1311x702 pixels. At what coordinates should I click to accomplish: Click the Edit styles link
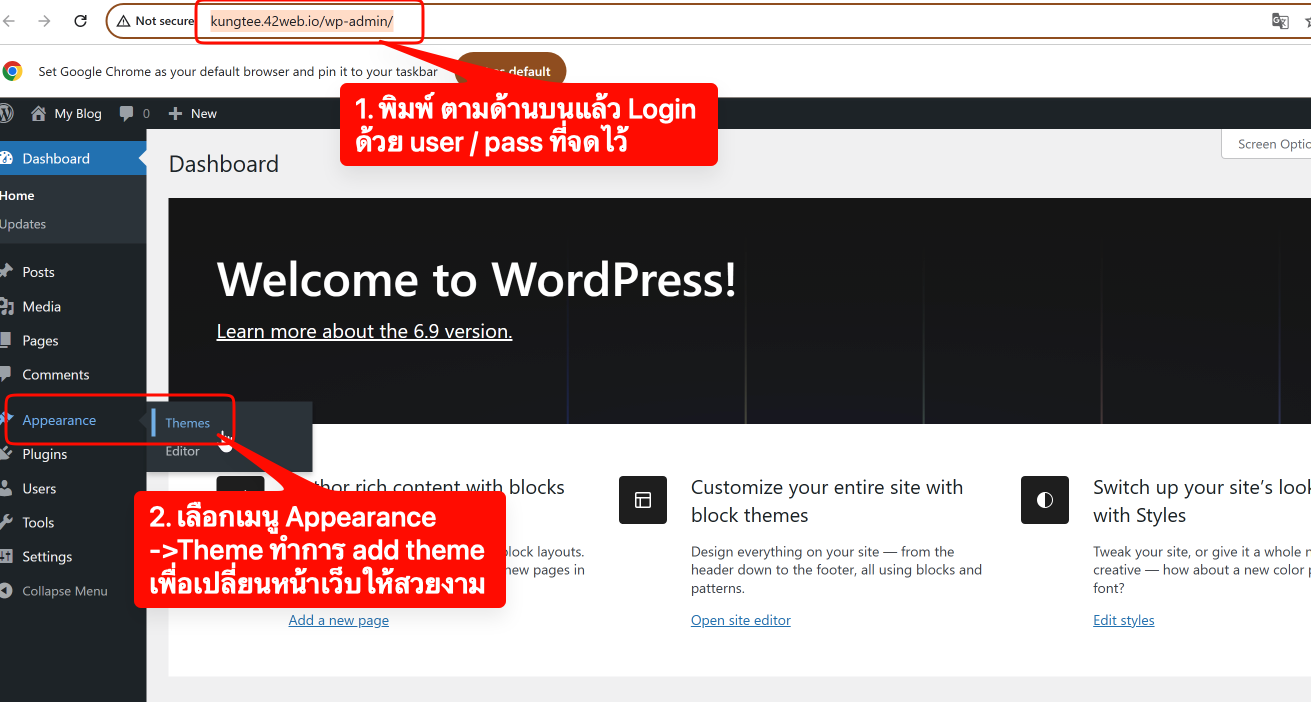tap(1123, 620)
